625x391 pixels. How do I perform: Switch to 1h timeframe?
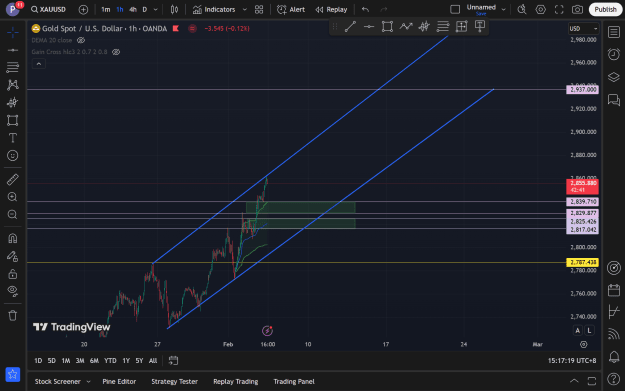point(120,9)
